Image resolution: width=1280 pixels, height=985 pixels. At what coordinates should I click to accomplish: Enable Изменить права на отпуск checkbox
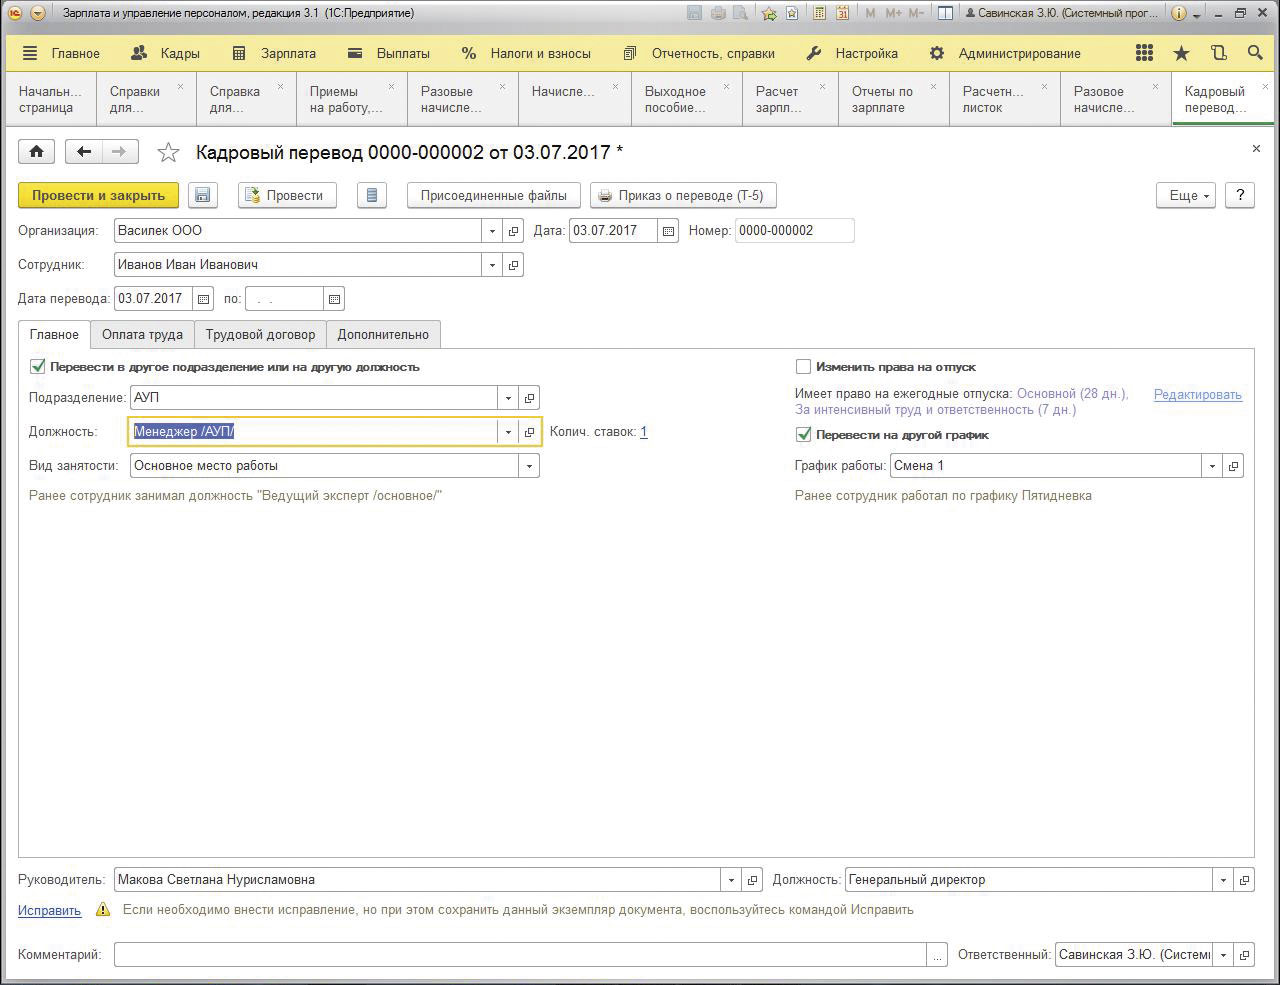pos(803,367)
